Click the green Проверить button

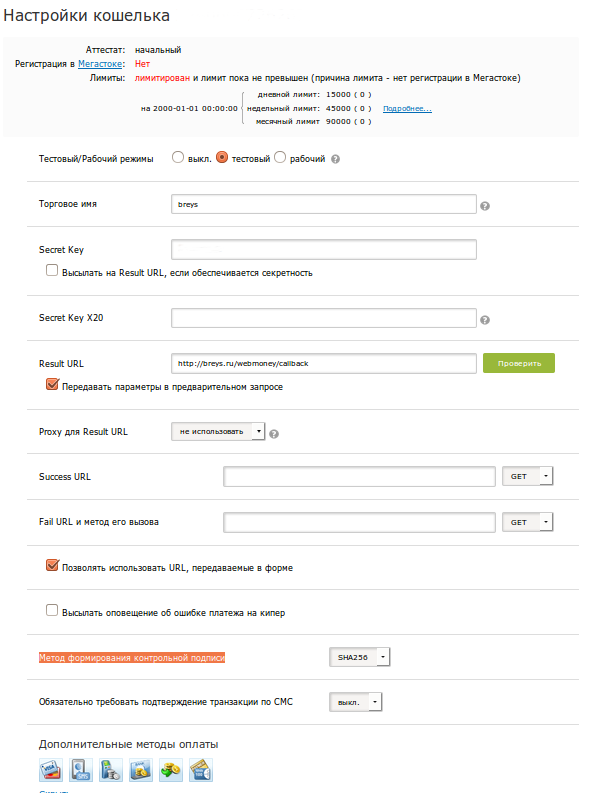519,363
